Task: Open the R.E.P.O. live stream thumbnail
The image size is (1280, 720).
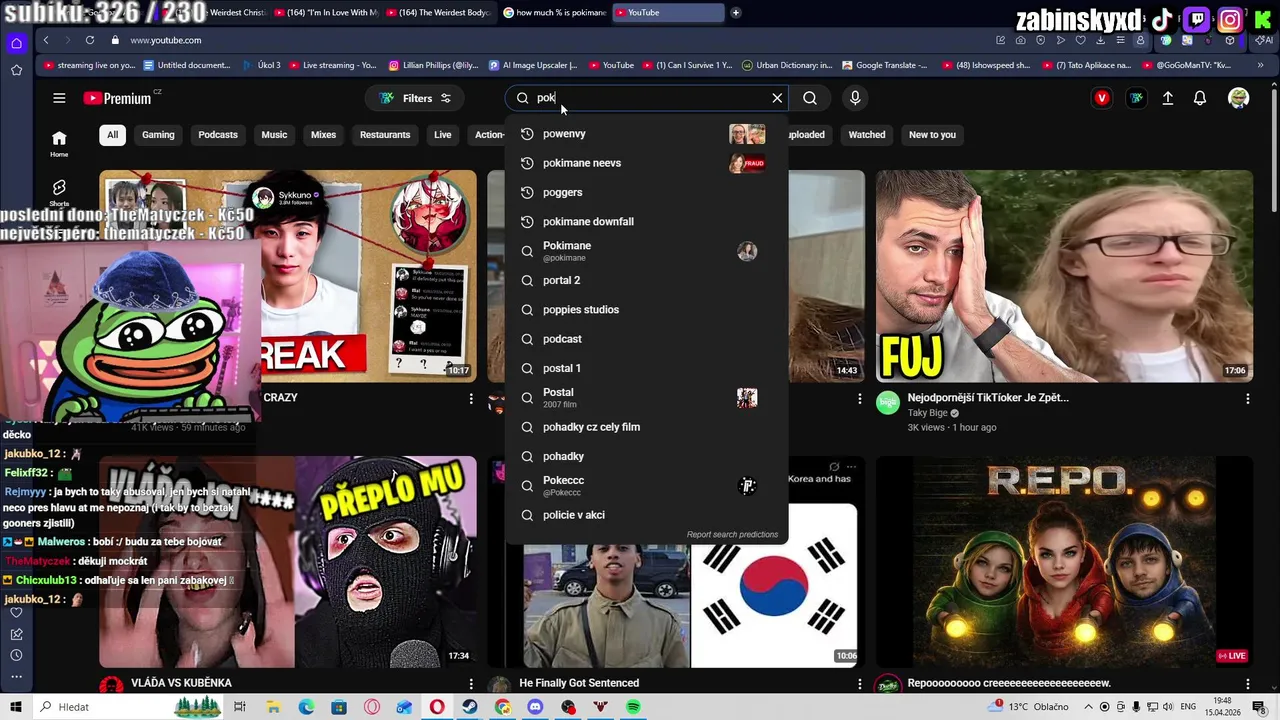Action: pos(1064,562)
